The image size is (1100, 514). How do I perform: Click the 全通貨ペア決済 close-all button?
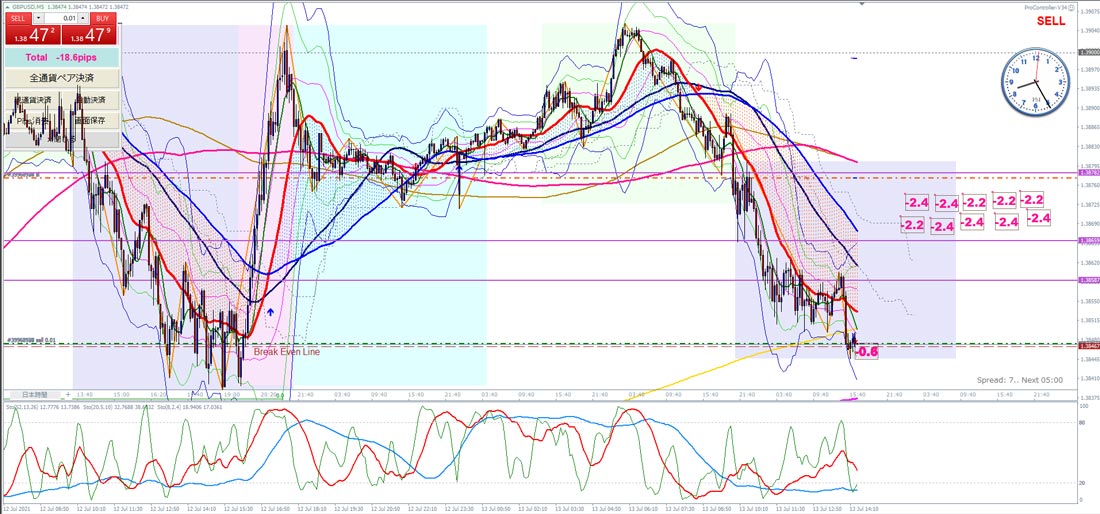62,76
